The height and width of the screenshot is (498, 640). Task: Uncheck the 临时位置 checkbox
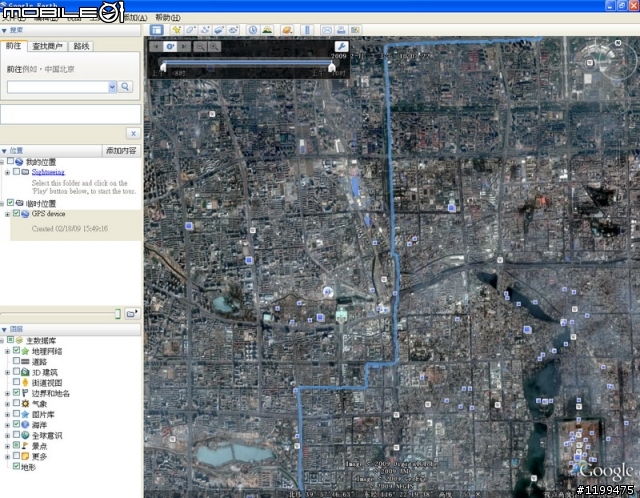tap(10, 202)
